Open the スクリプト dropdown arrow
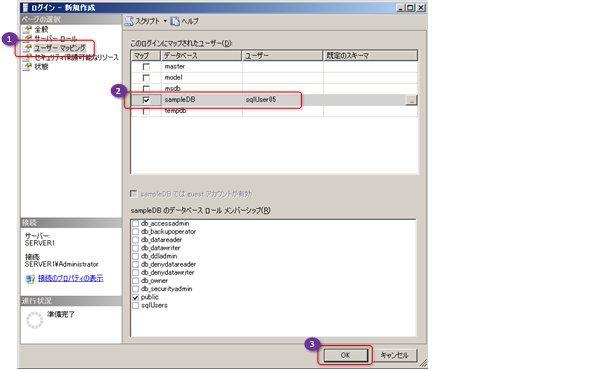 tap(165, 21)
